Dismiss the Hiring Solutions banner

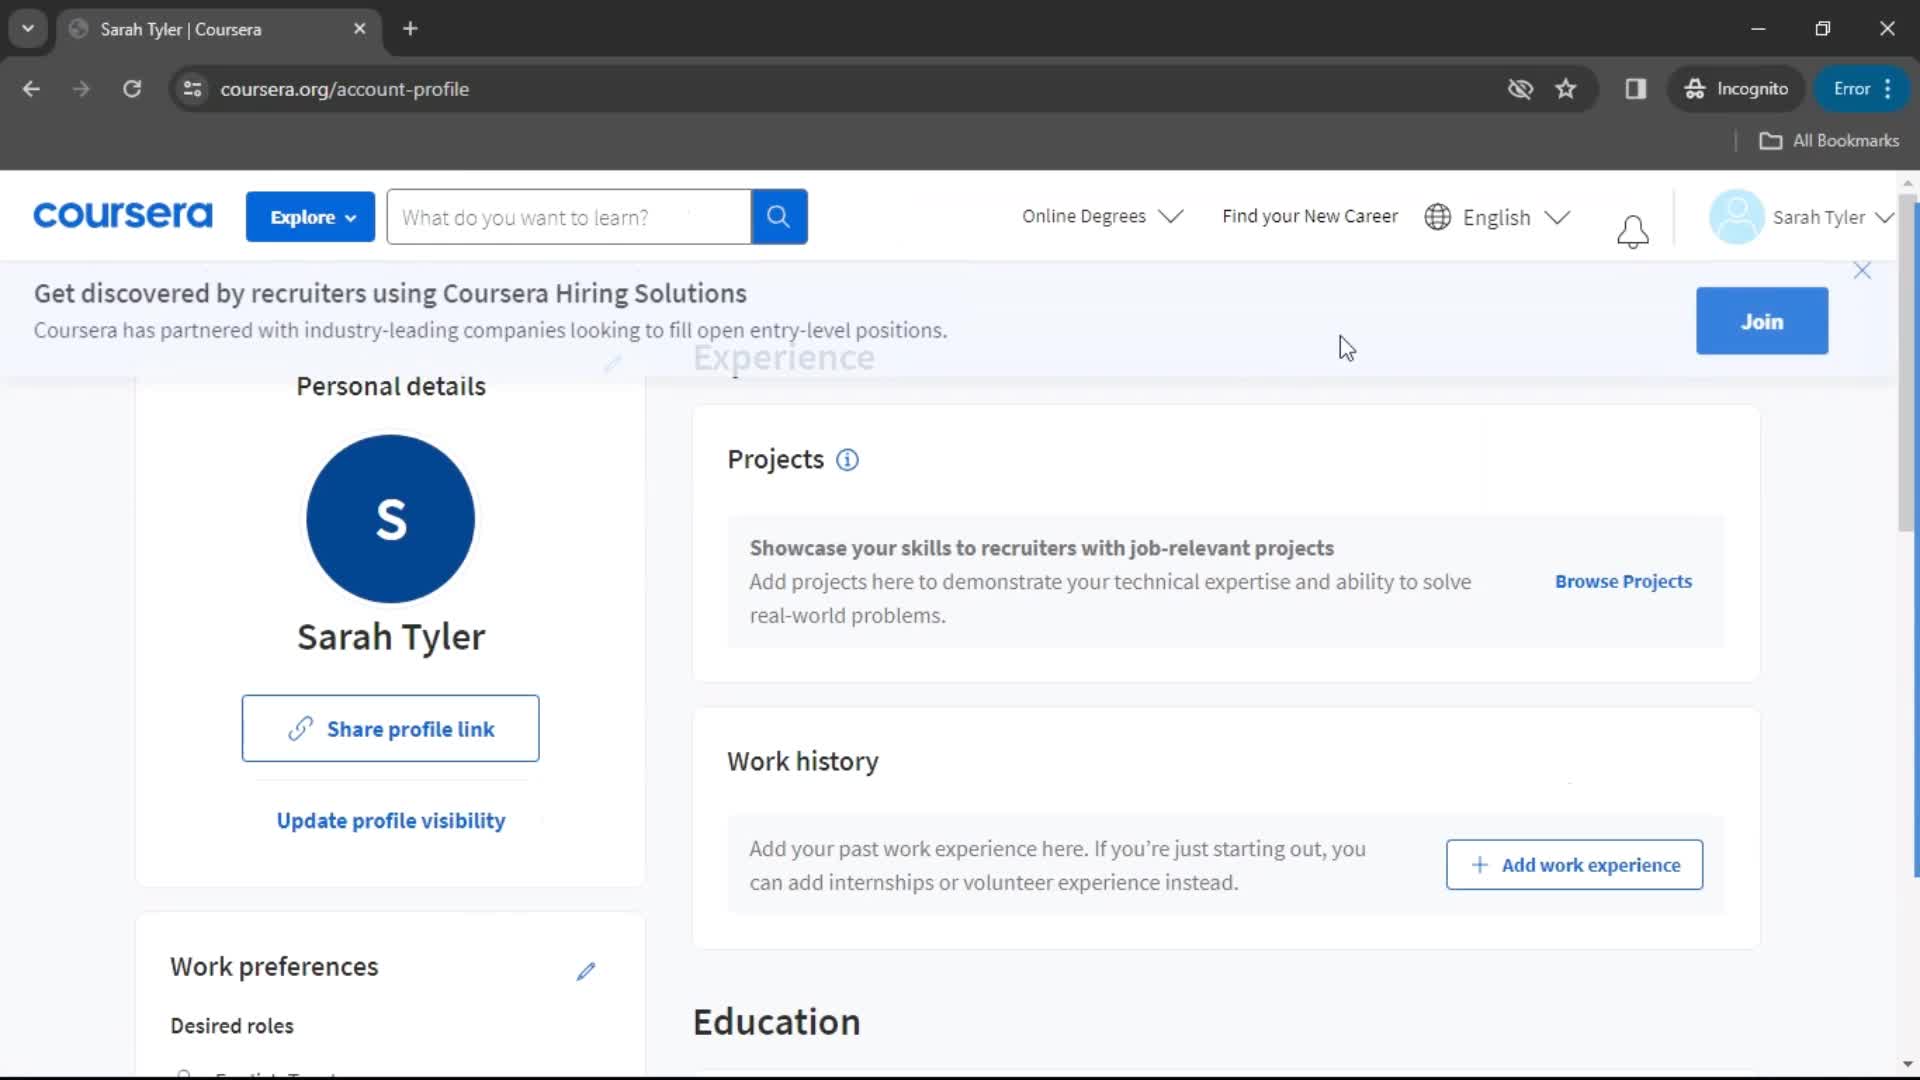[1861, 271]
